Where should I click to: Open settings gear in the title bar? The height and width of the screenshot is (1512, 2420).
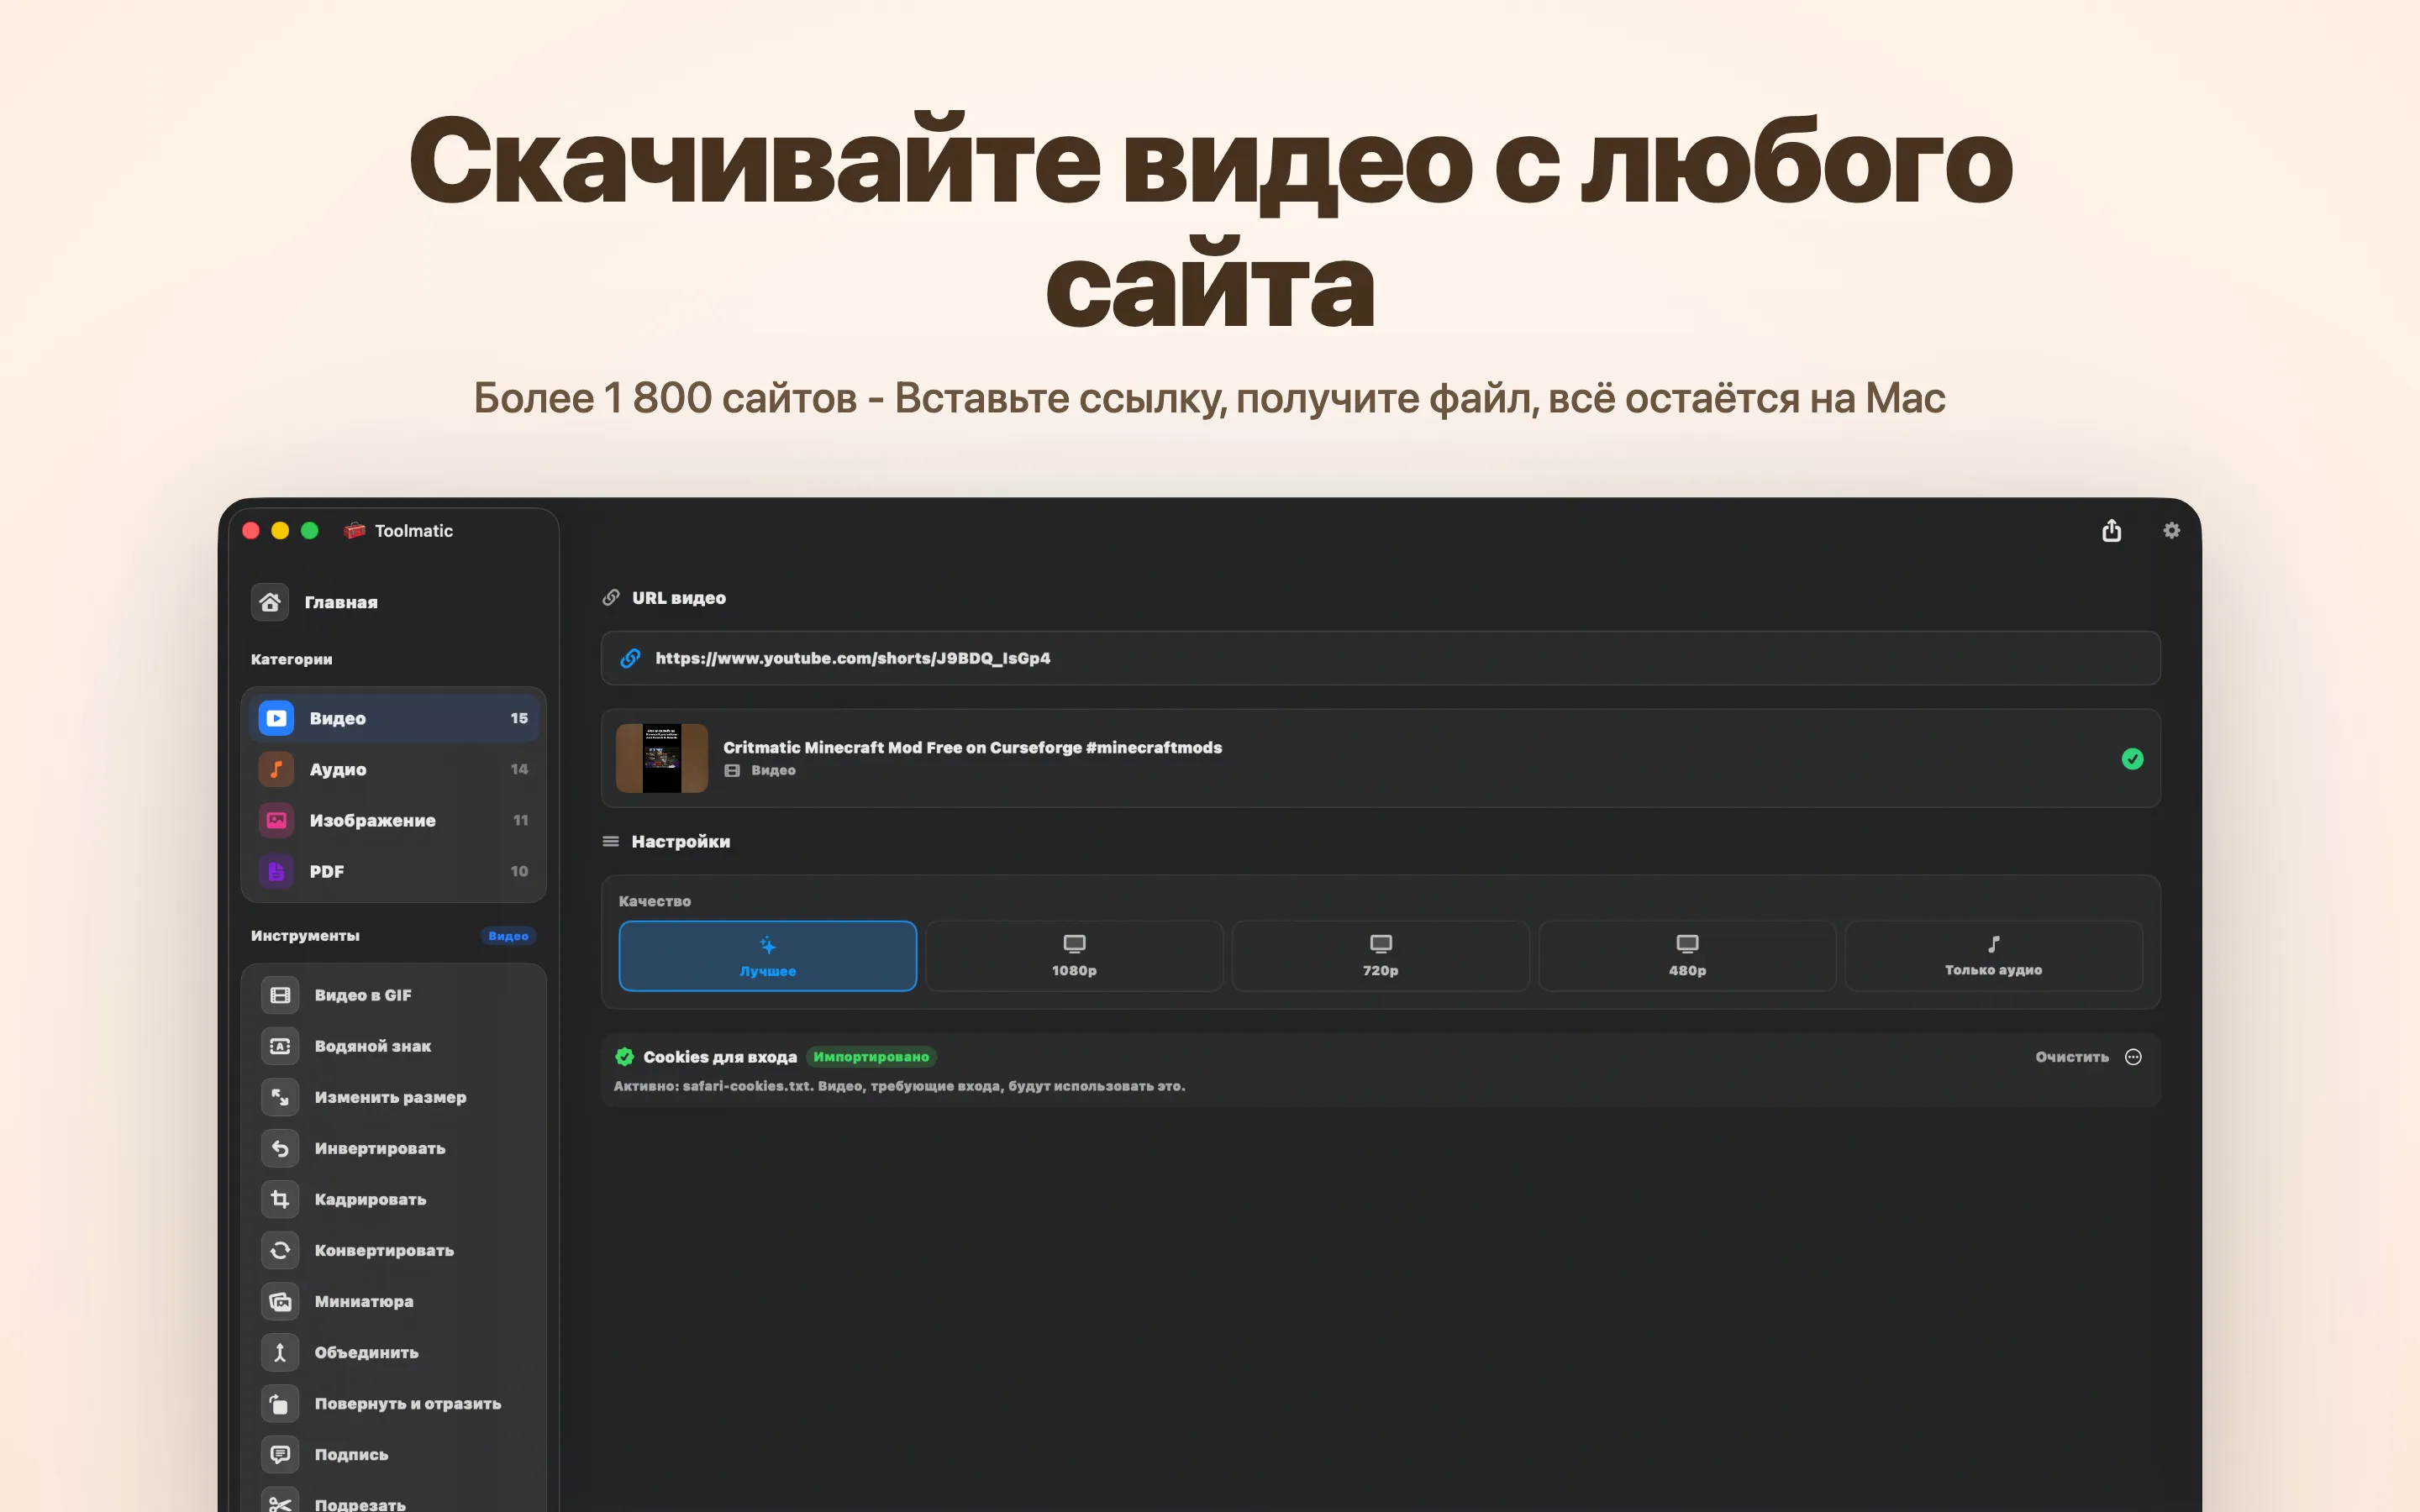pyautogui.click(x=2171, y=530)
